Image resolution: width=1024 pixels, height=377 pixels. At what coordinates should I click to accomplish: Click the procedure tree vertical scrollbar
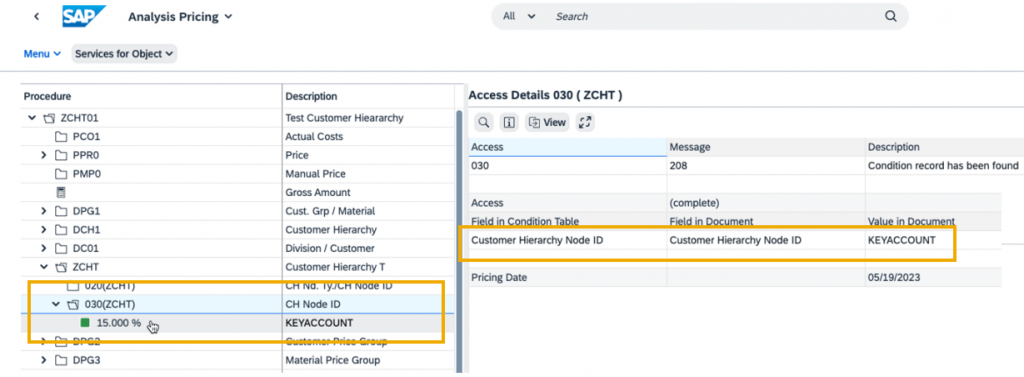click(458, 238)
